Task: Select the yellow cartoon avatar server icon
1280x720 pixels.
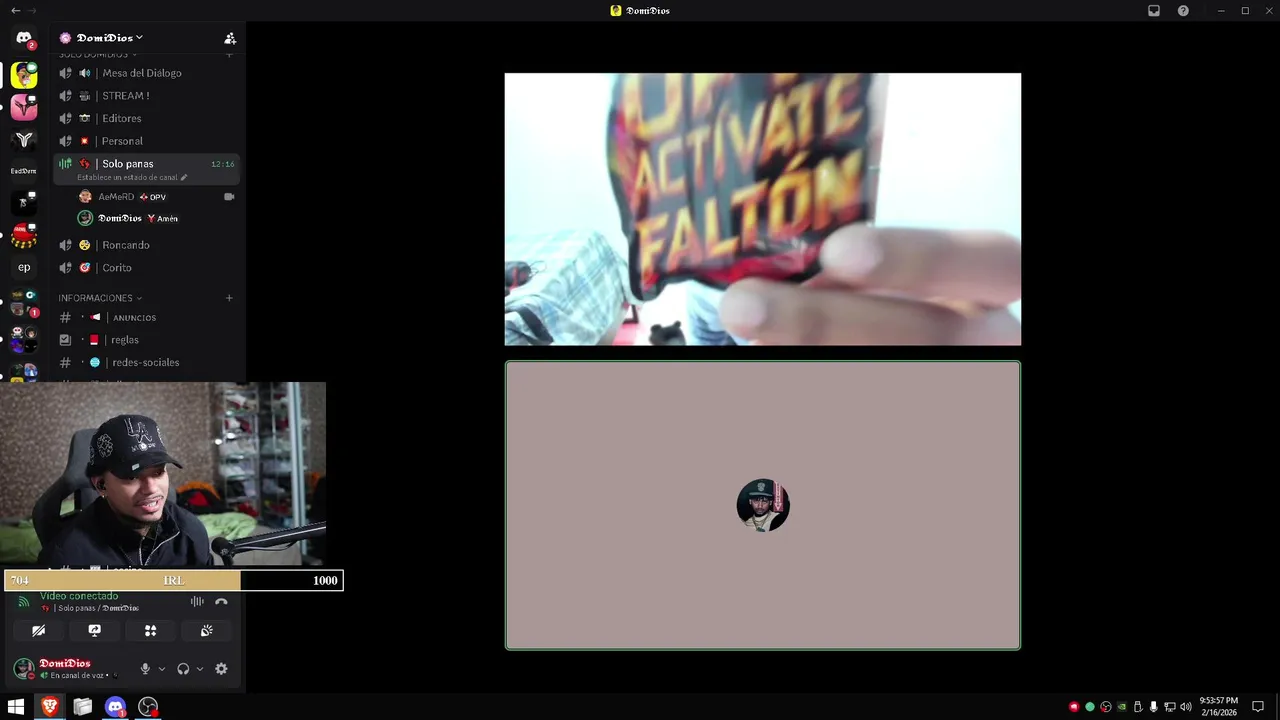Action: [24, 75]
